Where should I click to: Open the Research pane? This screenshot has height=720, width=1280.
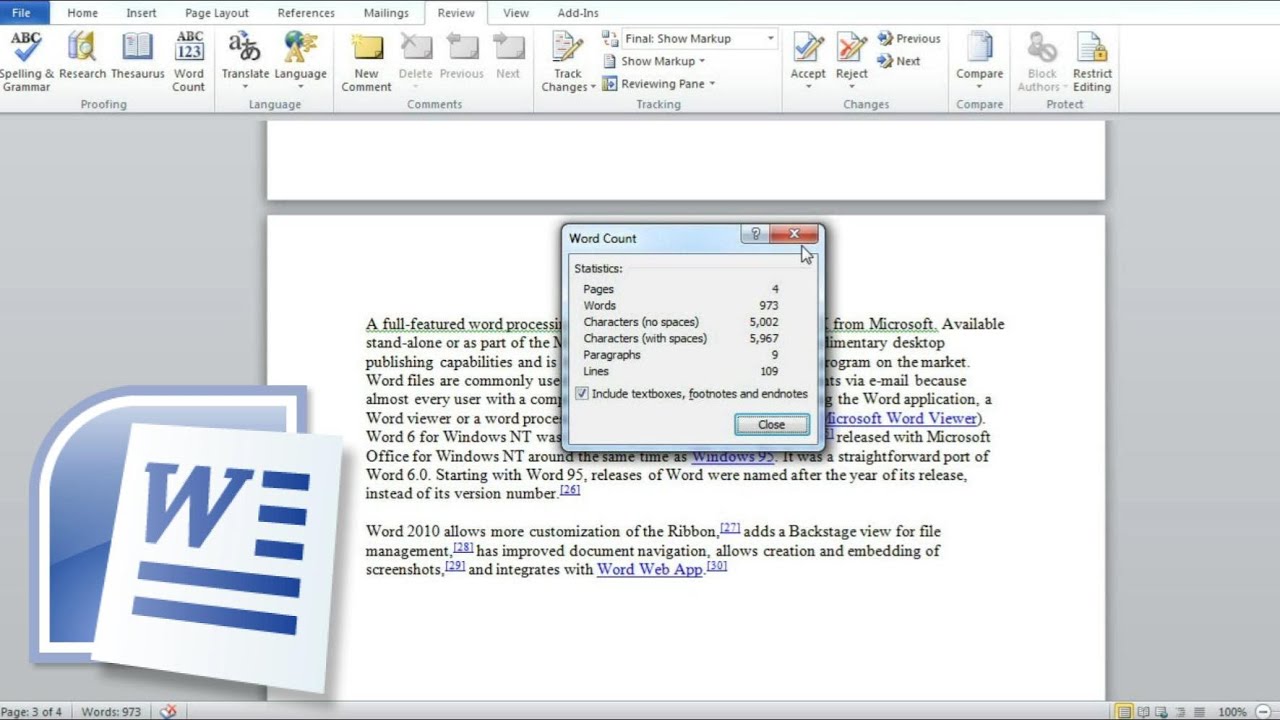[x=82, y=57]
